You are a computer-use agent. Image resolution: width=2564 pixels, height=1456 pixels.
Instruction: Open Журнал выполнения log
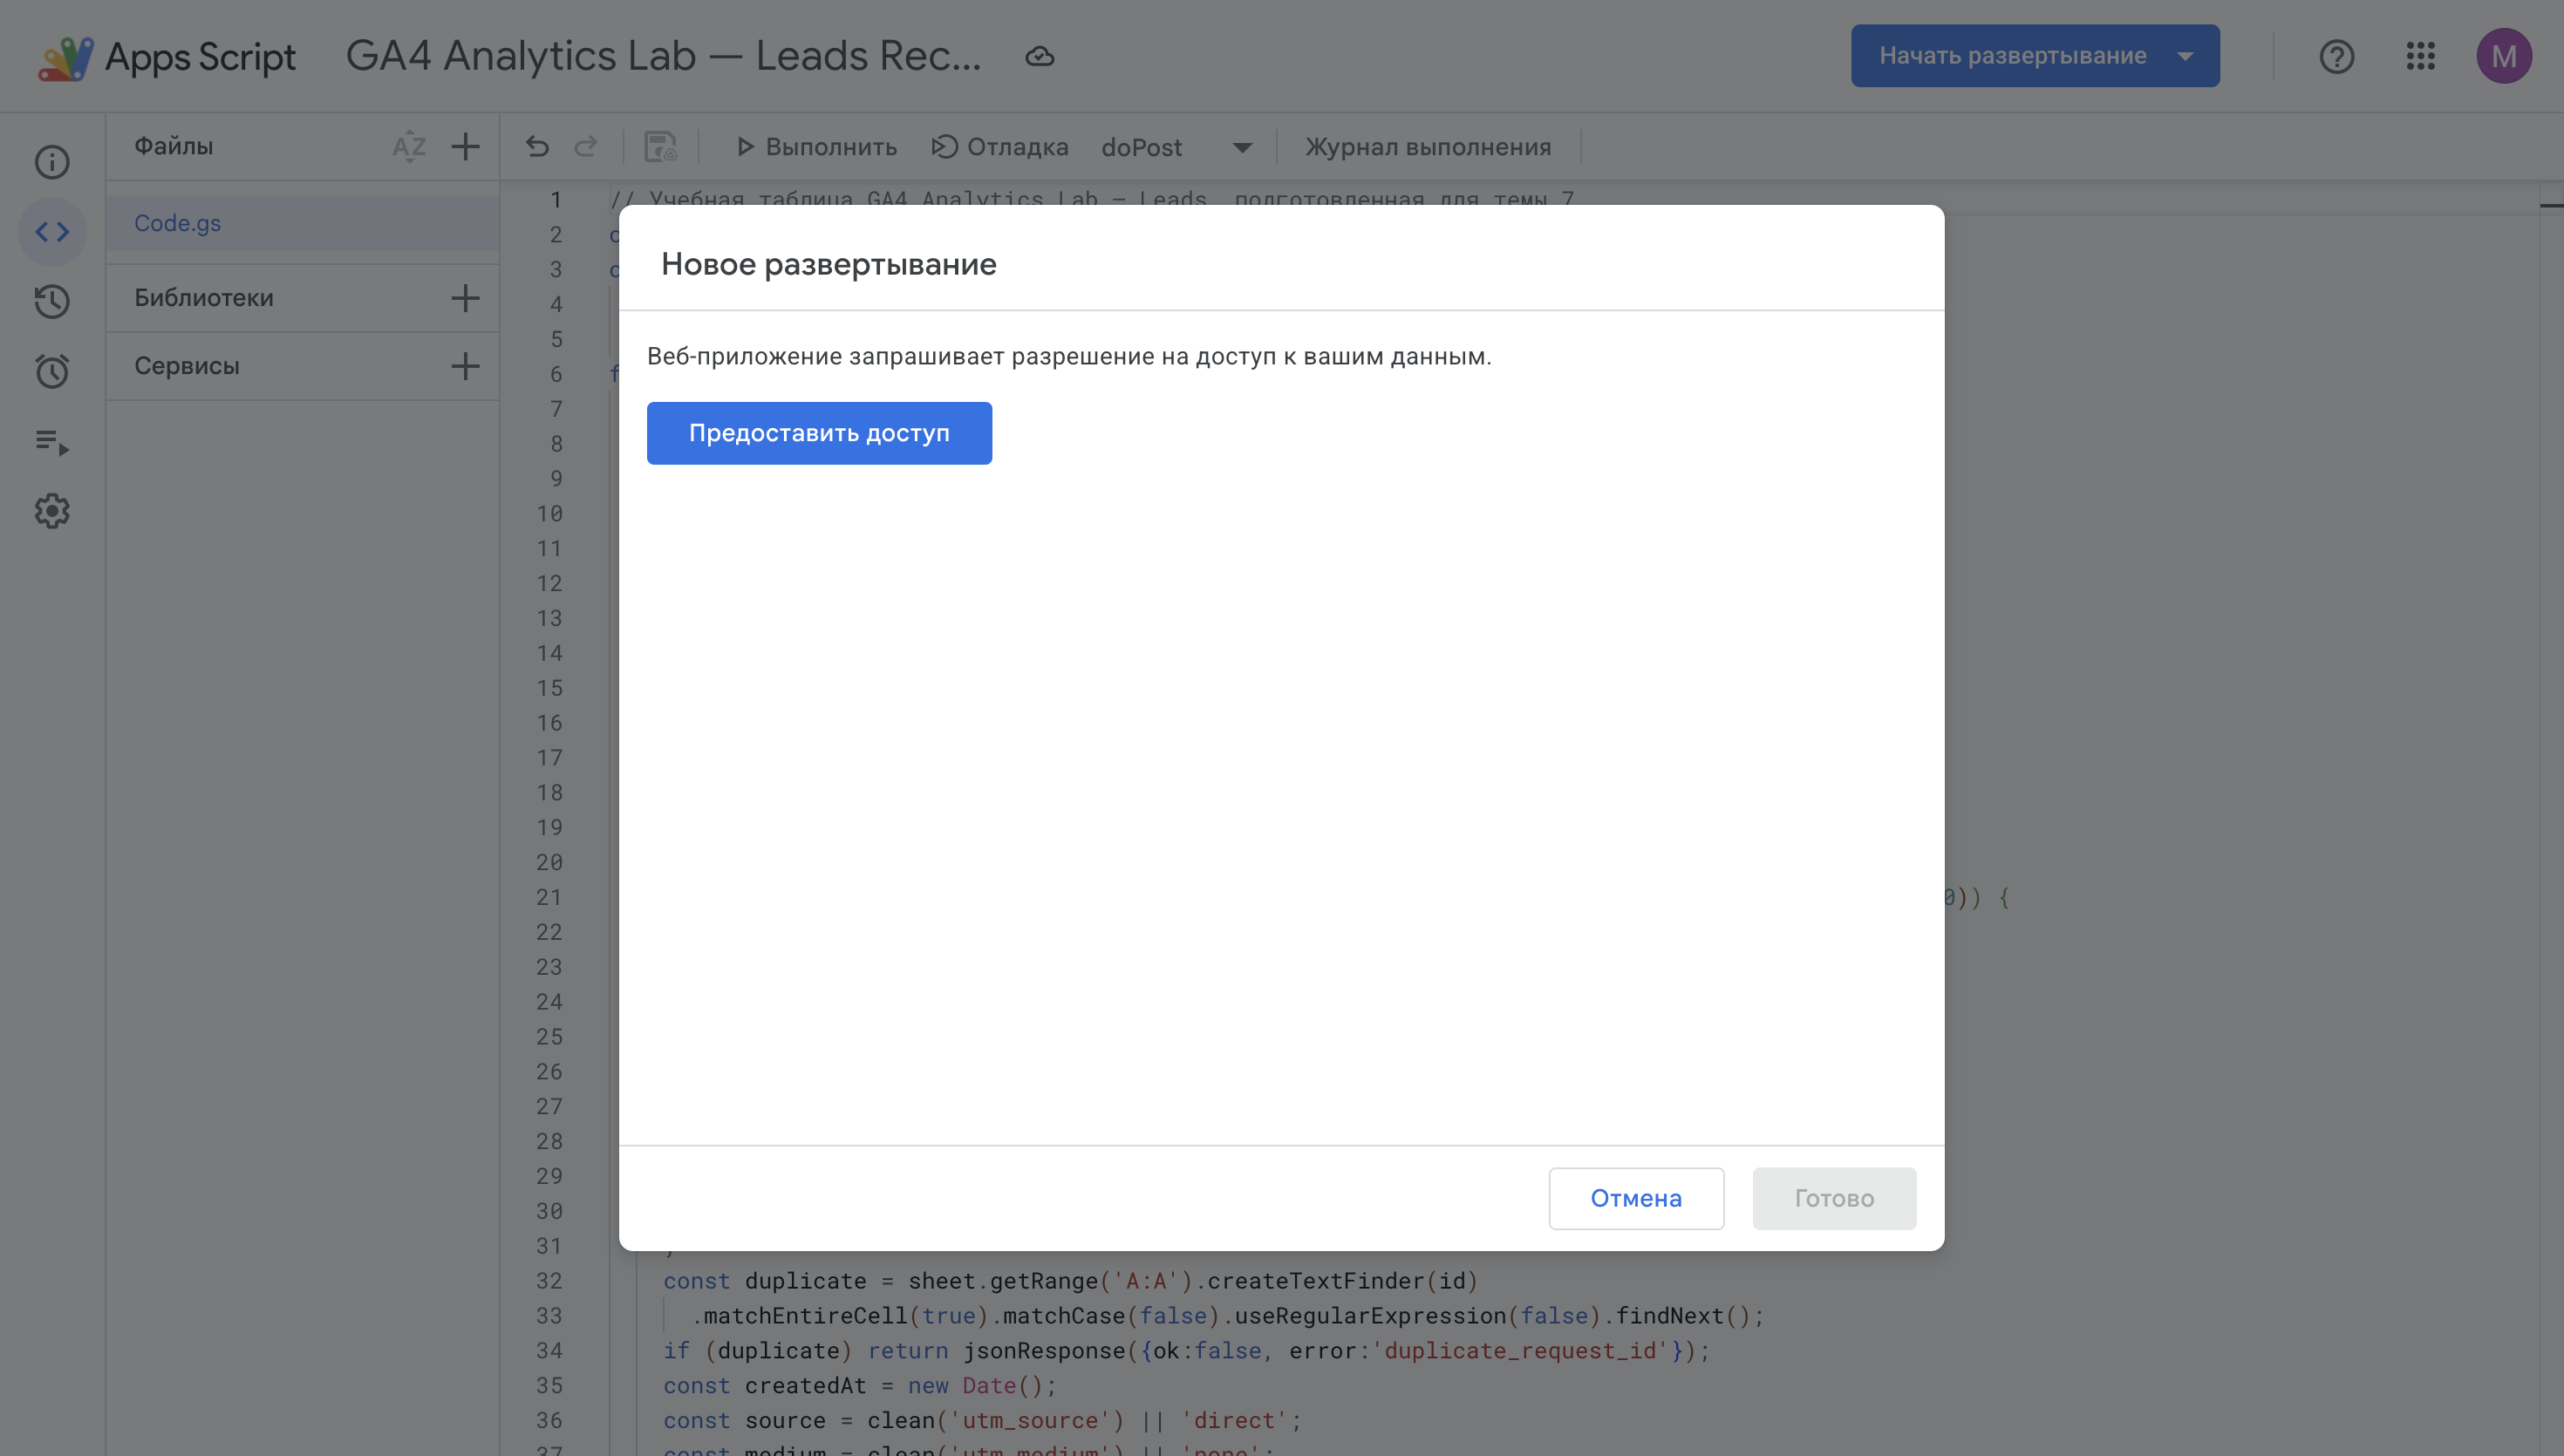click(1428, 147)
